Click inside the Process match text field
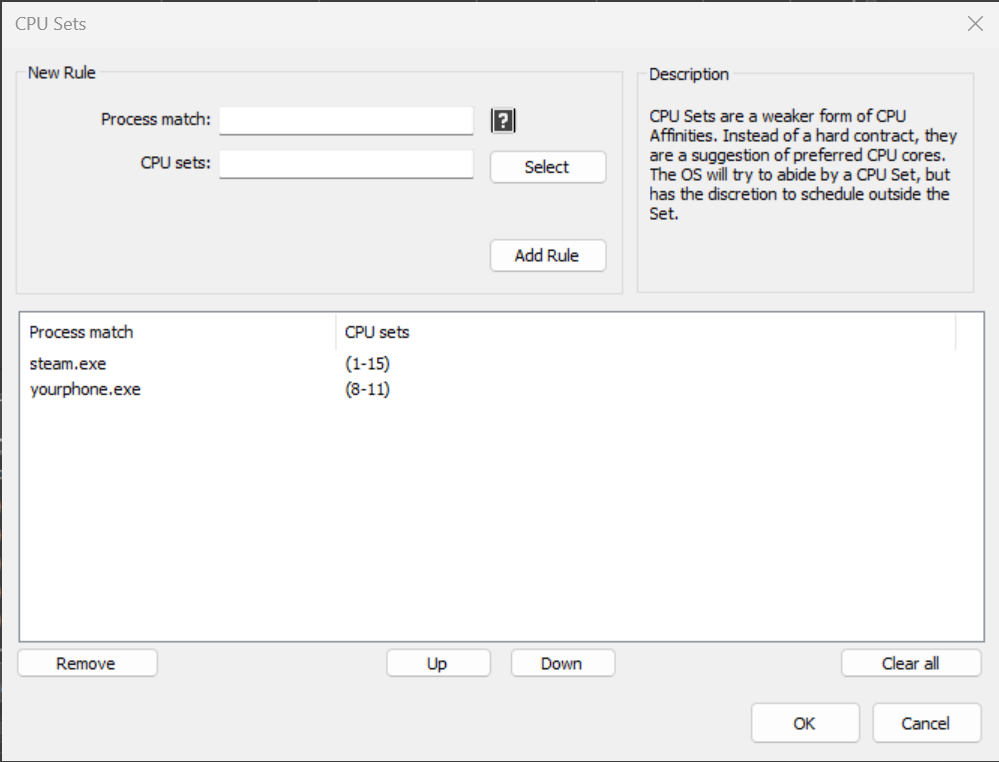 tap(345, 120)
